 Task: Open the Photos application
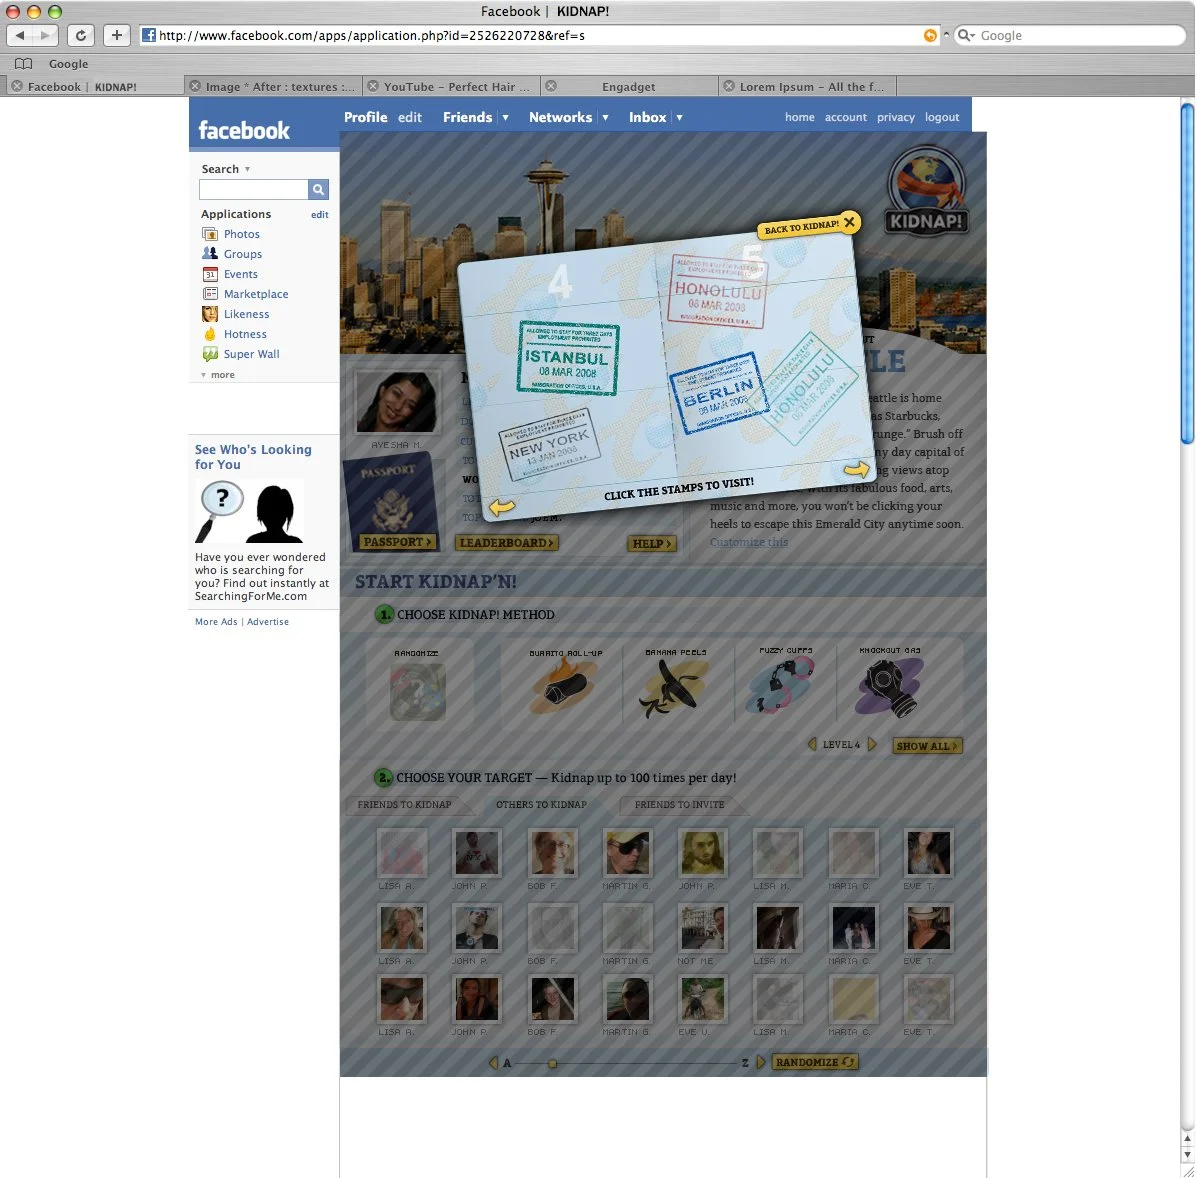pos(241,234)
